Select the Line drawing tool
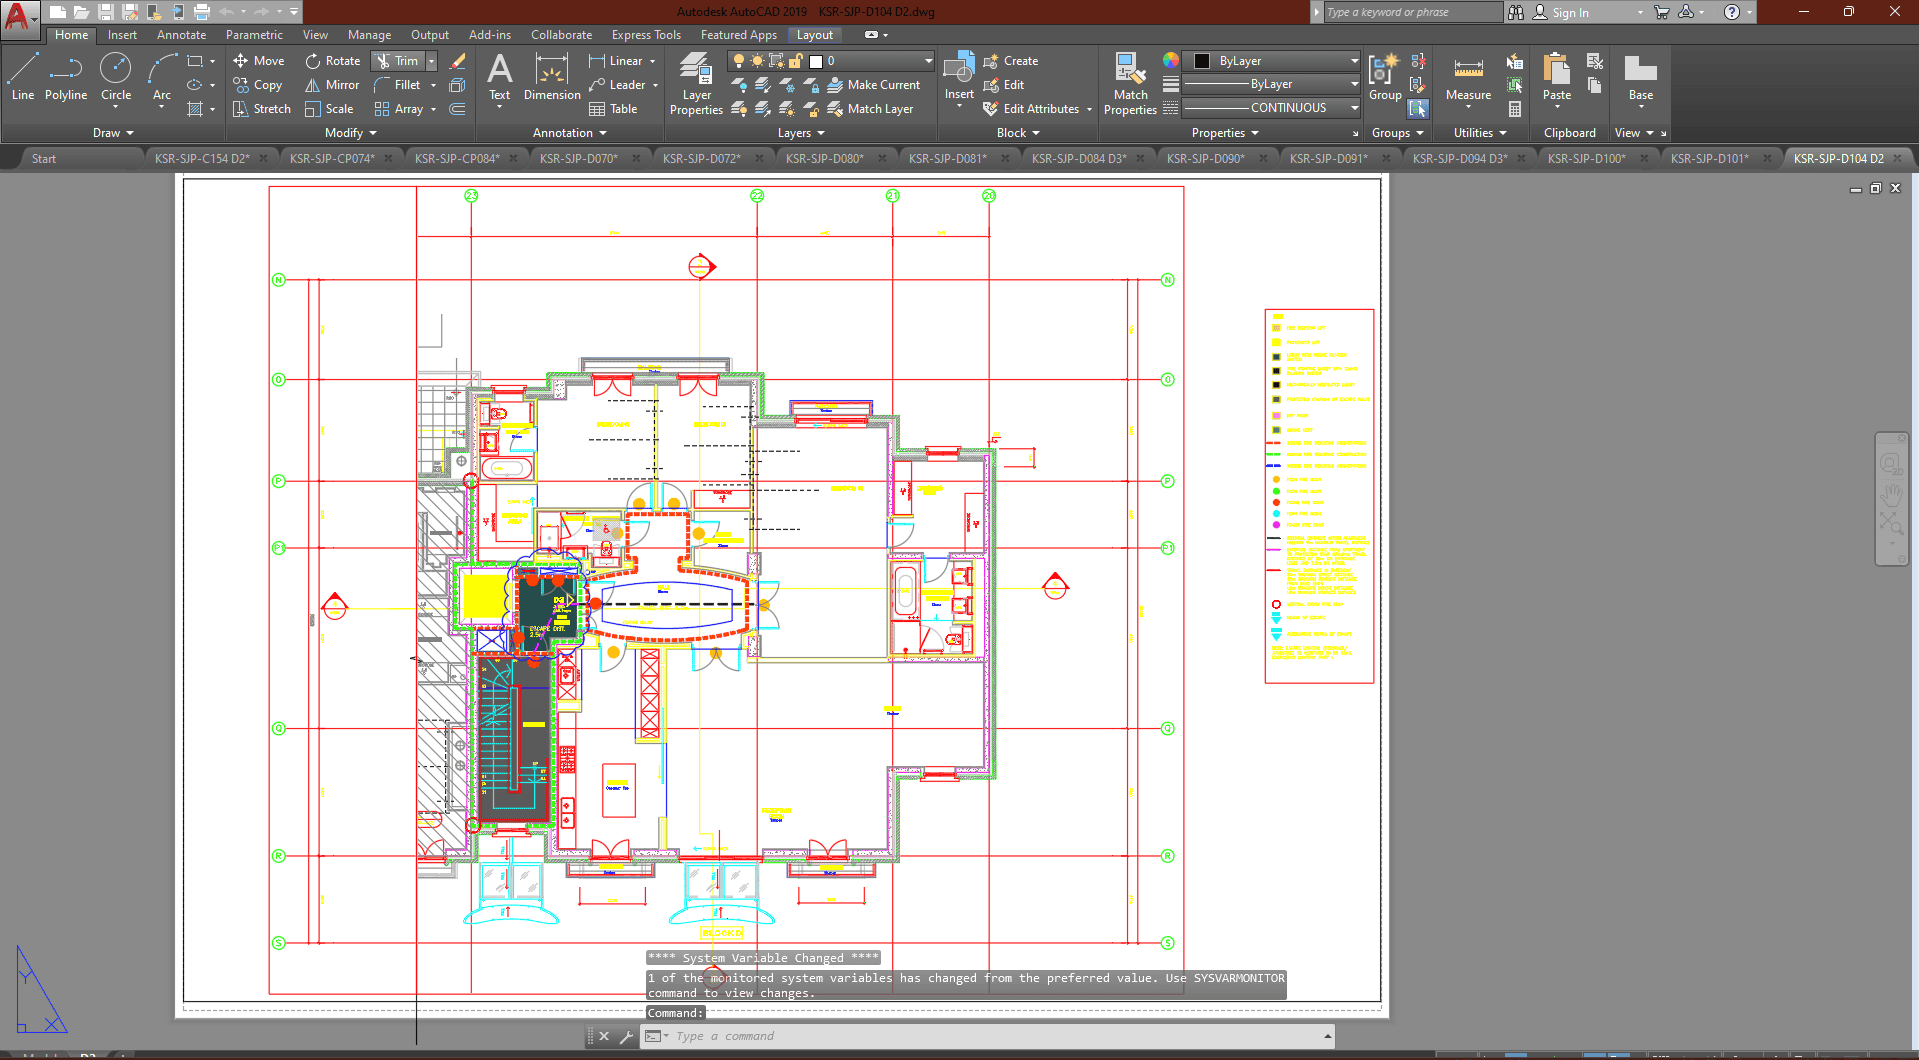 tap(23, 78)
